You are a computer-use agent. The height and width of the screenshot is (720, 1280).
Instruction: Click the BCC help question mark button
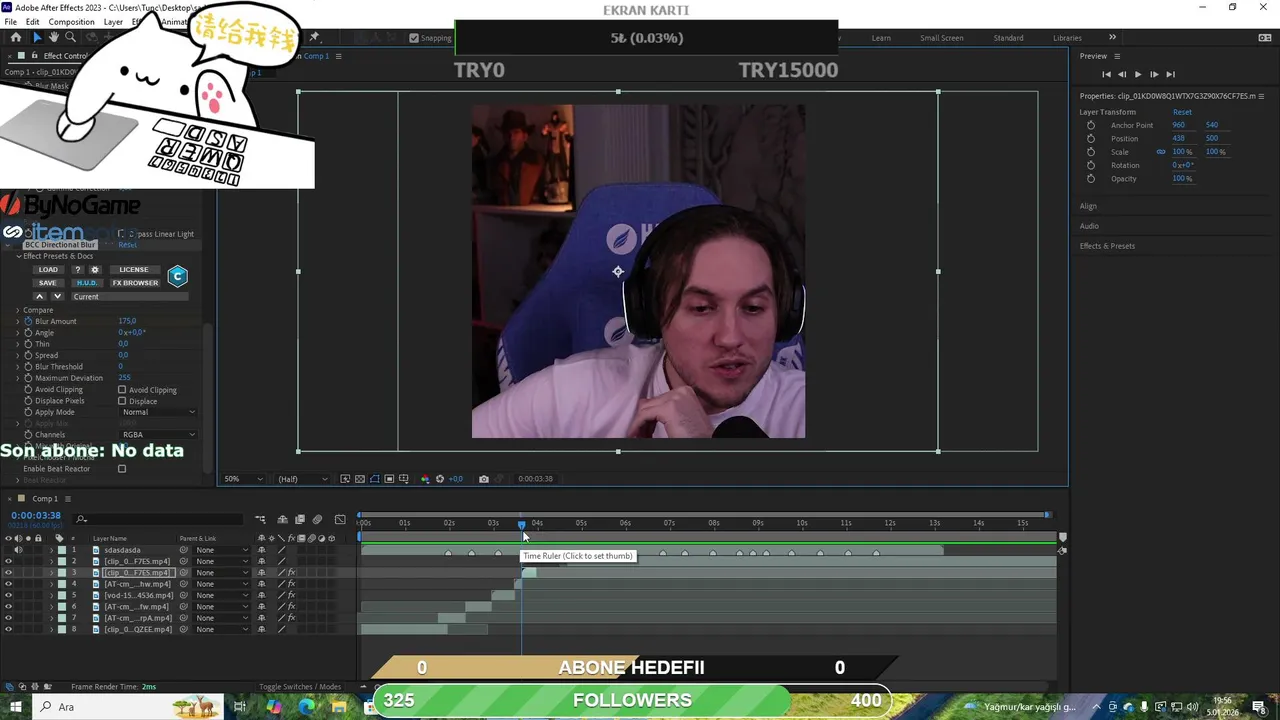coord(78,270)
